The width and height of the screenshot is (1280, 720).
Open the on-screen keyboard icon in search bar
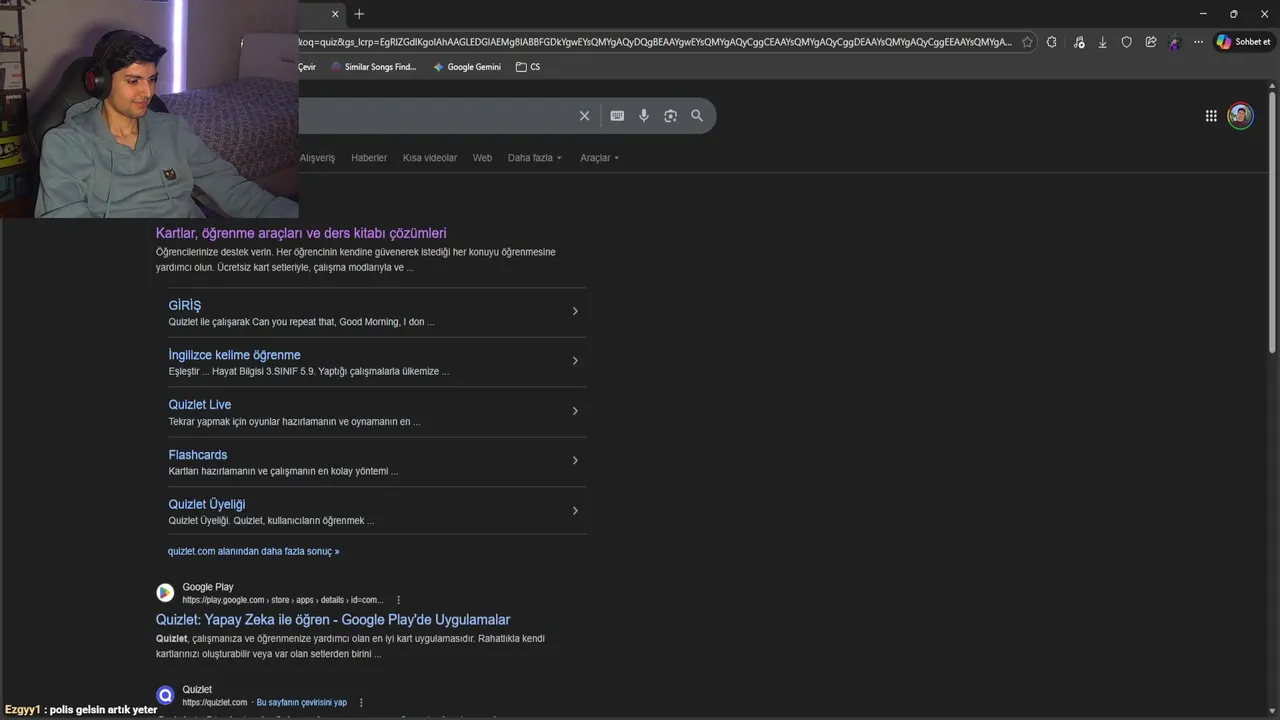617,116
